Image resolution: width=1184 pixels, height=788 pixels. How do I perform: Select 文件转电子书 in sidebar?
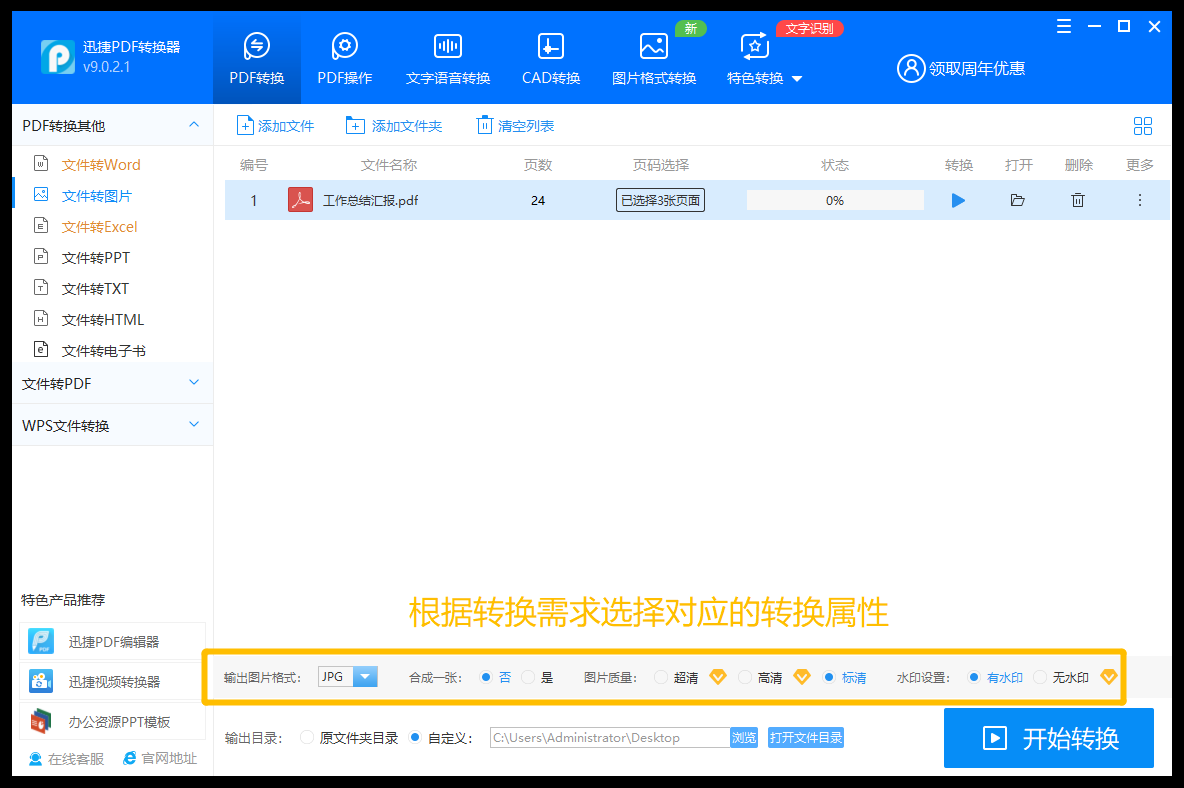pos(103,350)
